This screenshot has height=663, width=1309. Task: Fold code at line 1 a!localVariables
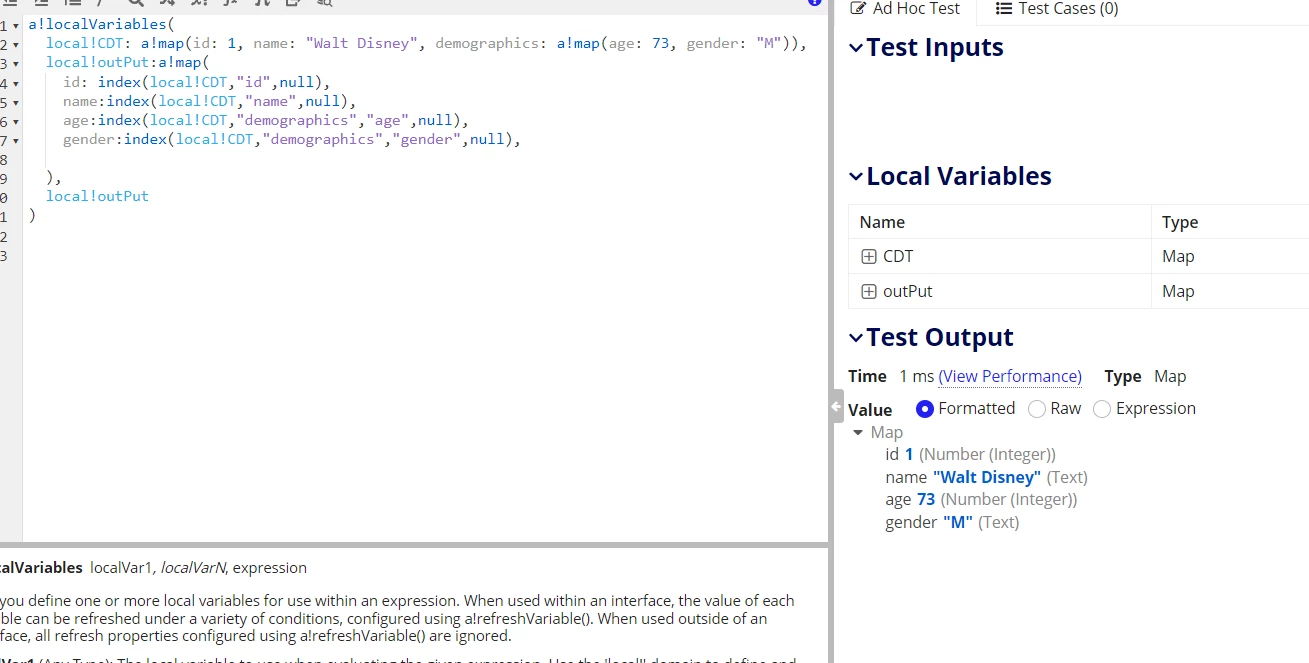tap(15, 25)
